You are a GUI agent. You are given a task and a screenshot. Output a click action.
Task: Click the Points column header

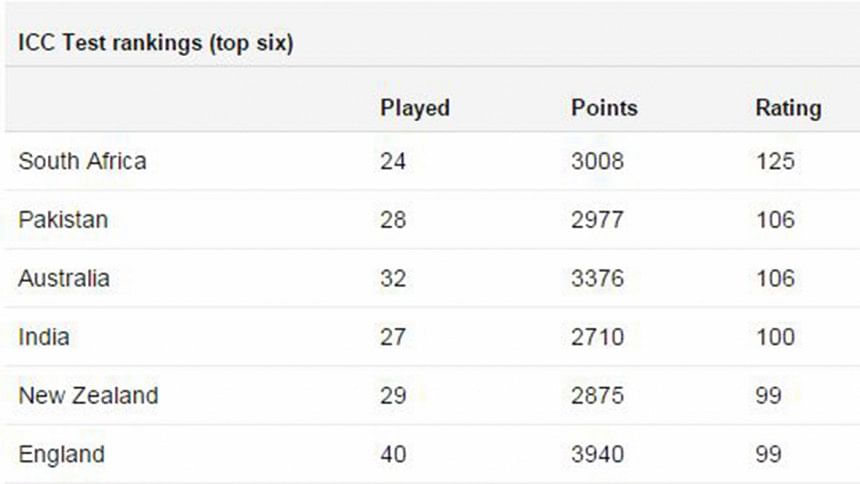click(604, 108)
